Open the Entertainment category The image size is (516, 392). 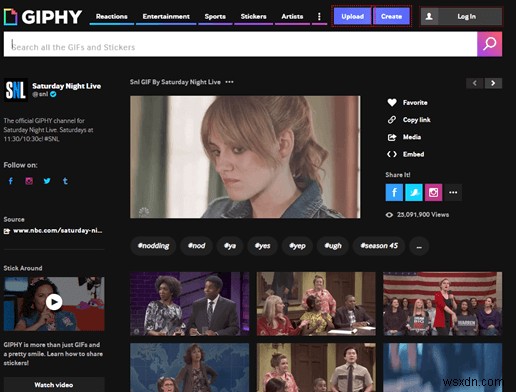(x=166, y=16)
